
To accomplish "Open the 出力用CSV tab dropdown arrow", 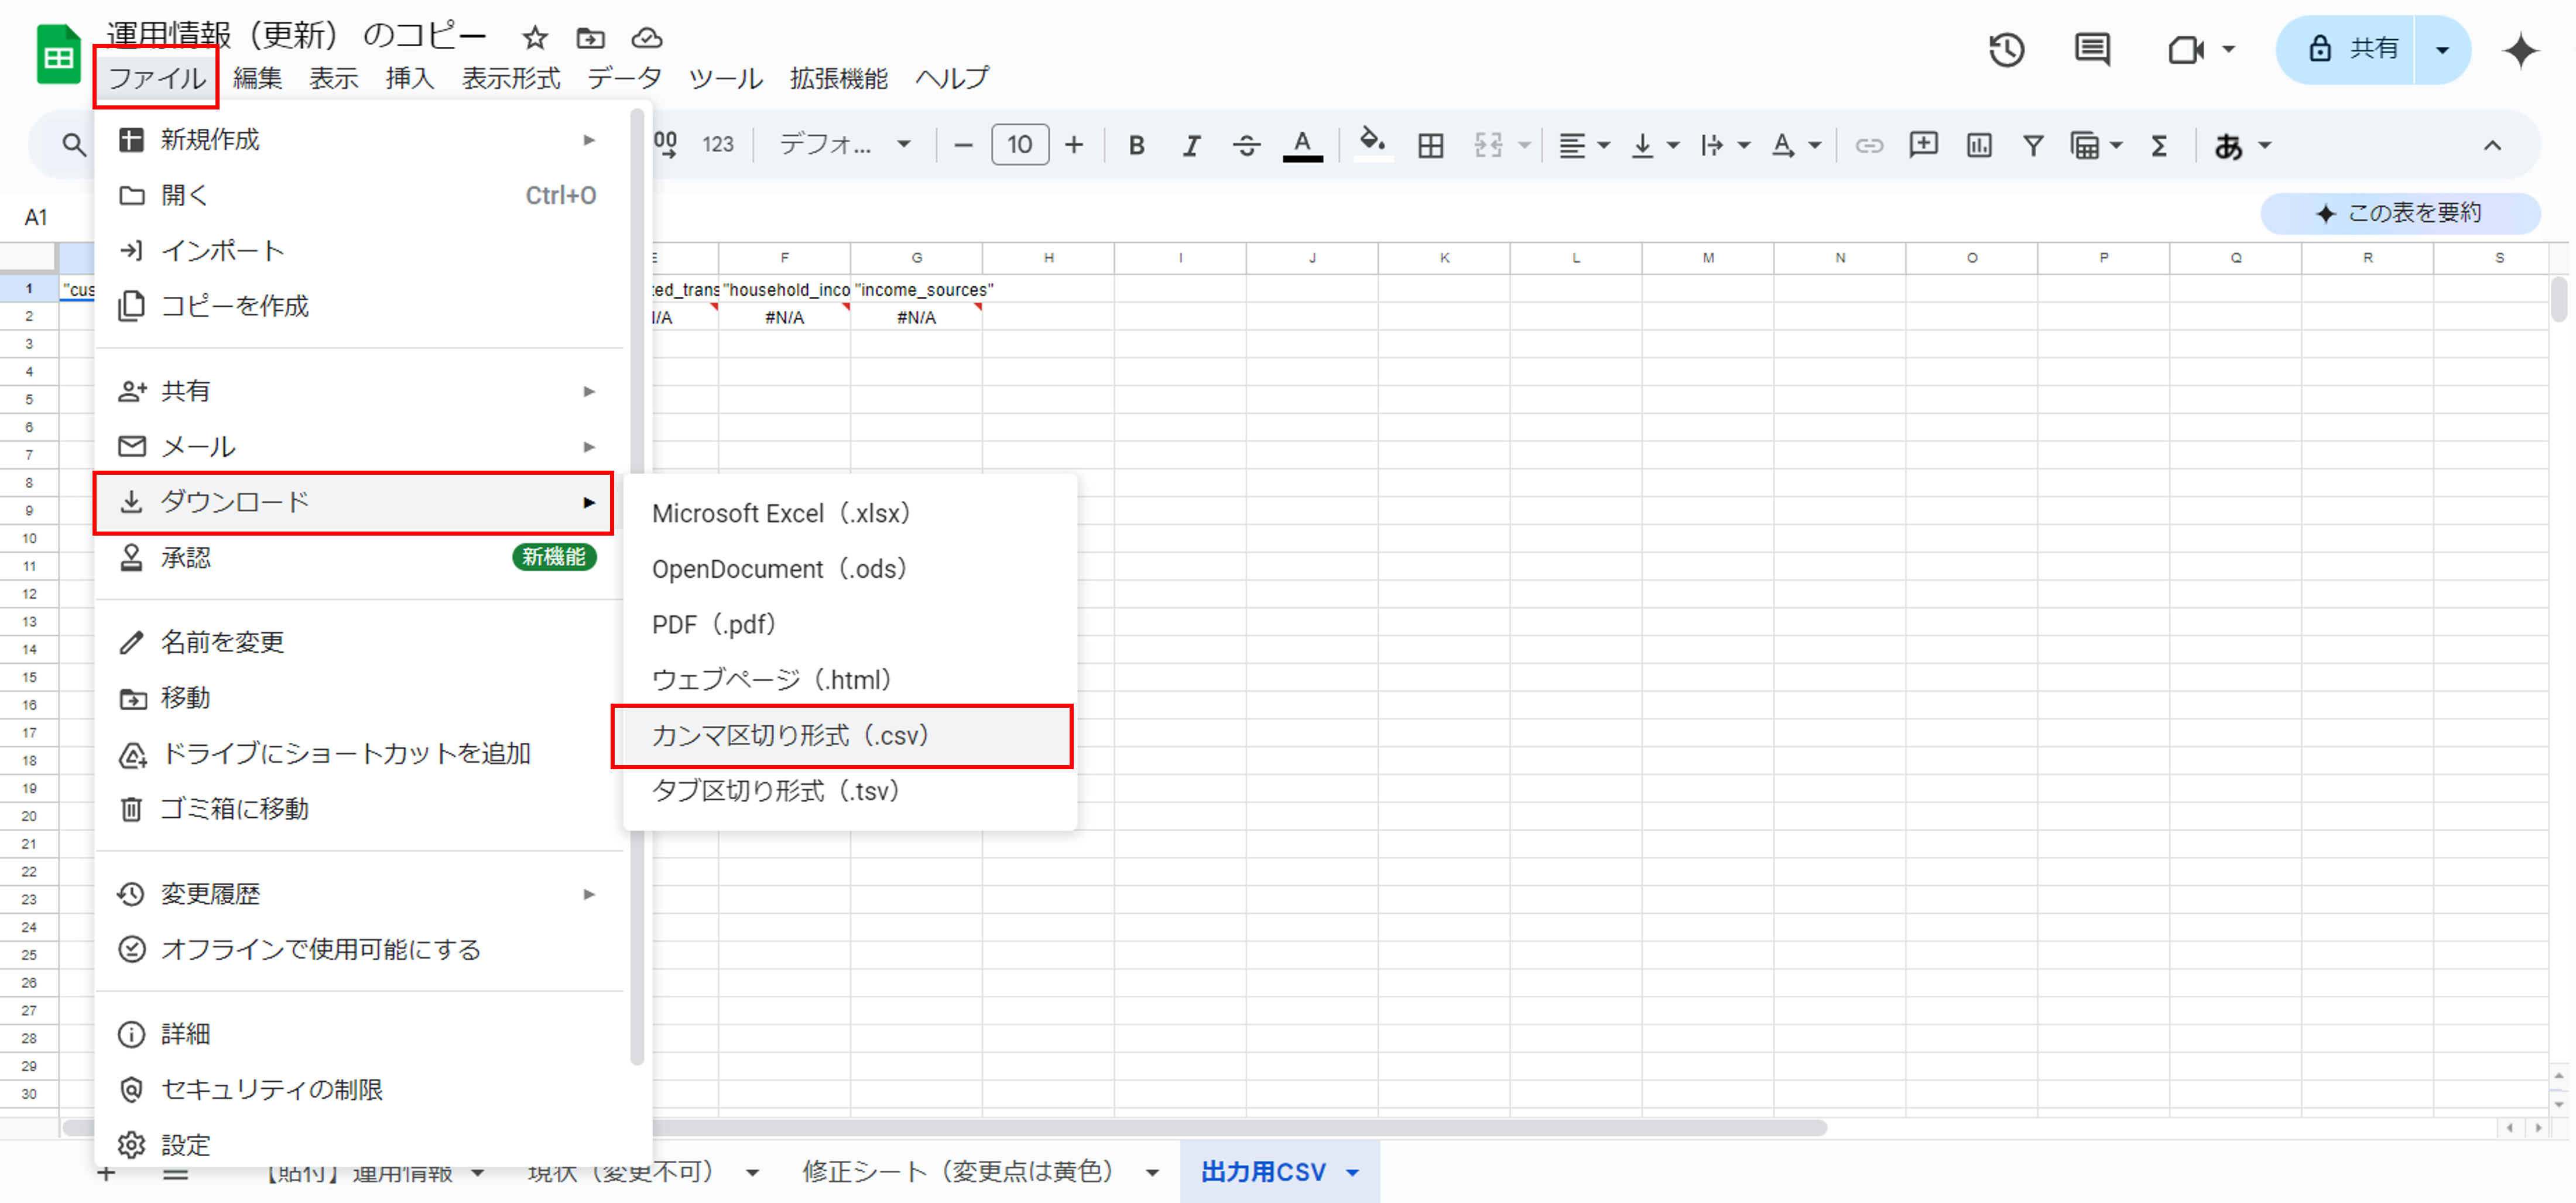I will coord(1353,1172).
